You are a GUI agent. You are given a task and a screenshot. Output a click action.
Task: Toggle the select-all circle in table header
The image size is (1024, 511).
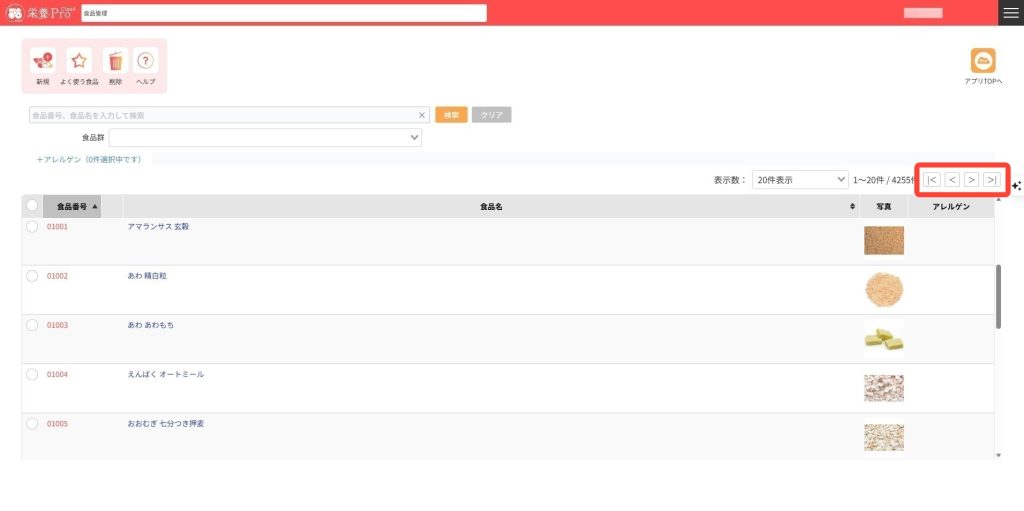tap(32, 206)
